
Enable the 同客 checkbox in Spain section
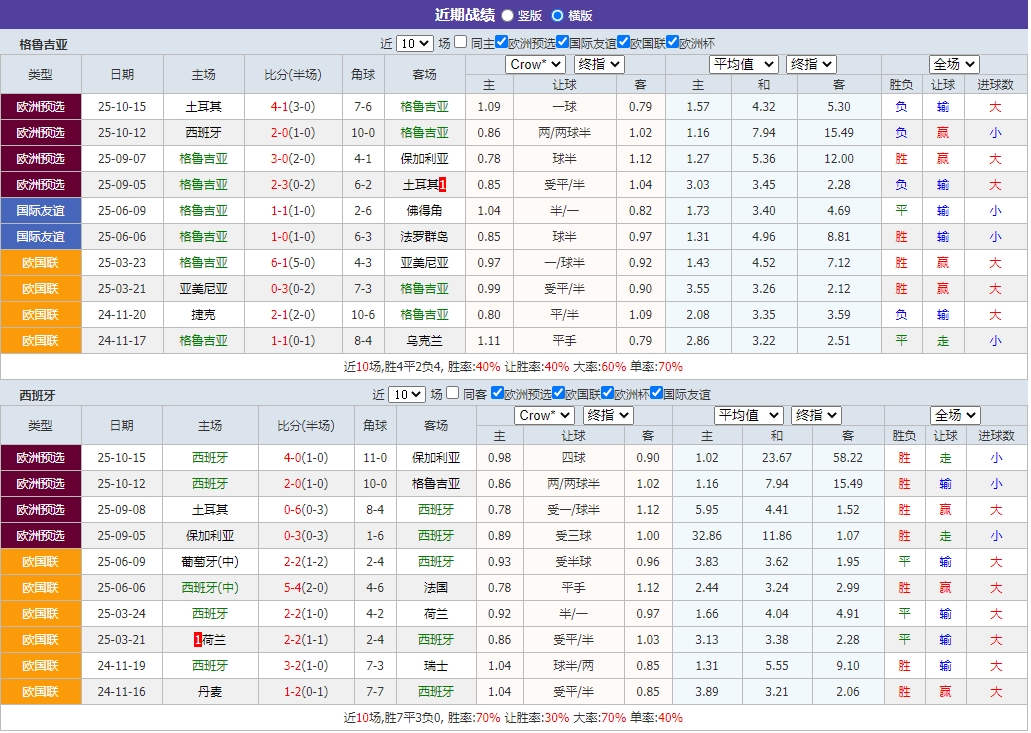point(454,394)
